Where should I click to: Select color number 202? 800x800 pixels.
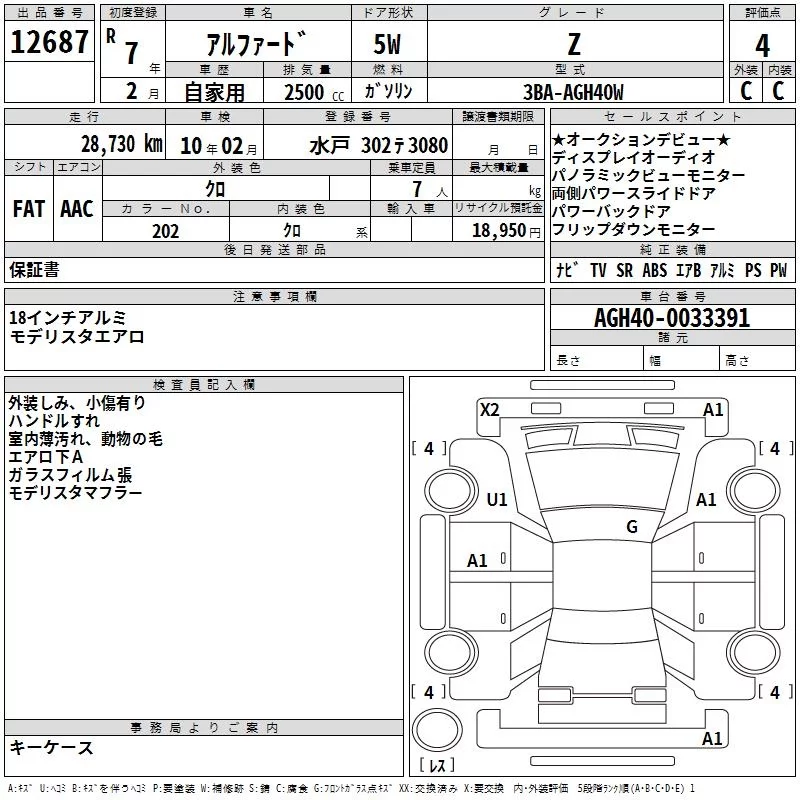pos(165,231)
